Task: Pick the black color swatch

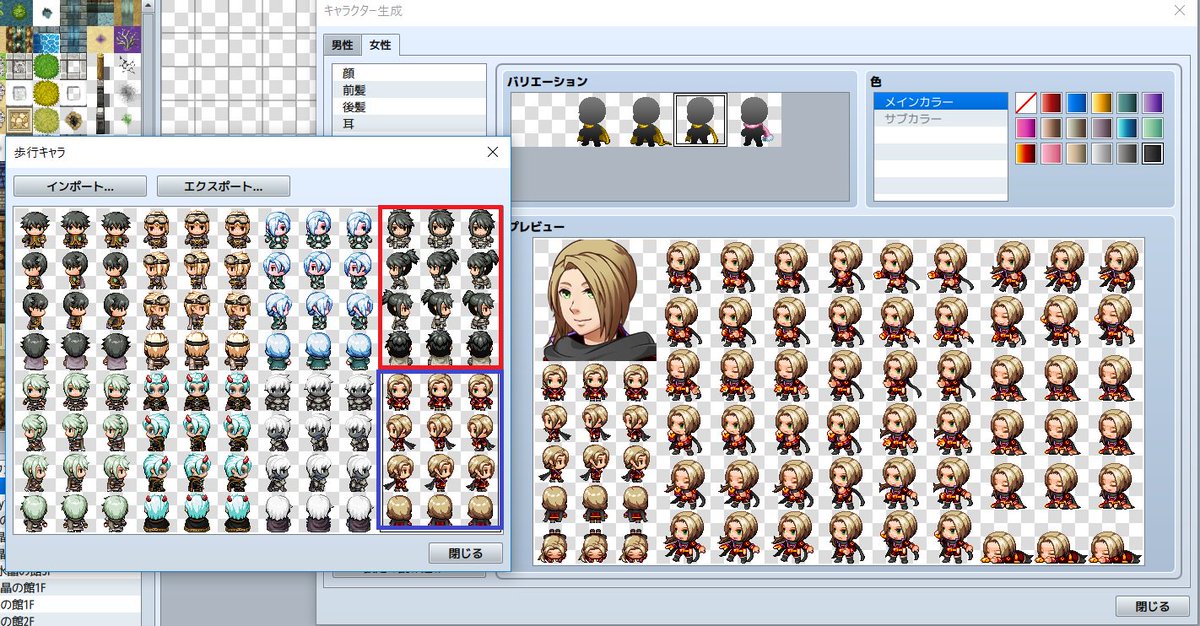Action: pyautogui.click(x=1153, y=154)
